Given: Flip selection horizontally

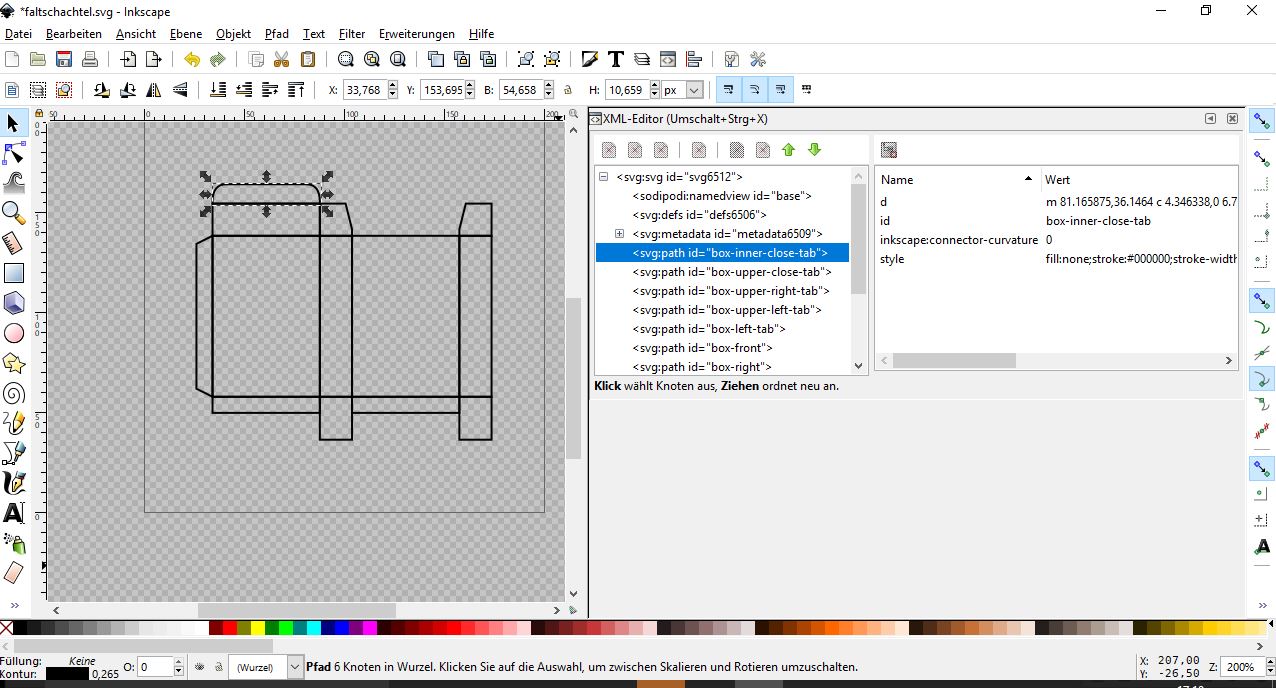Looking at the screenshot, I should click(154, 90).
